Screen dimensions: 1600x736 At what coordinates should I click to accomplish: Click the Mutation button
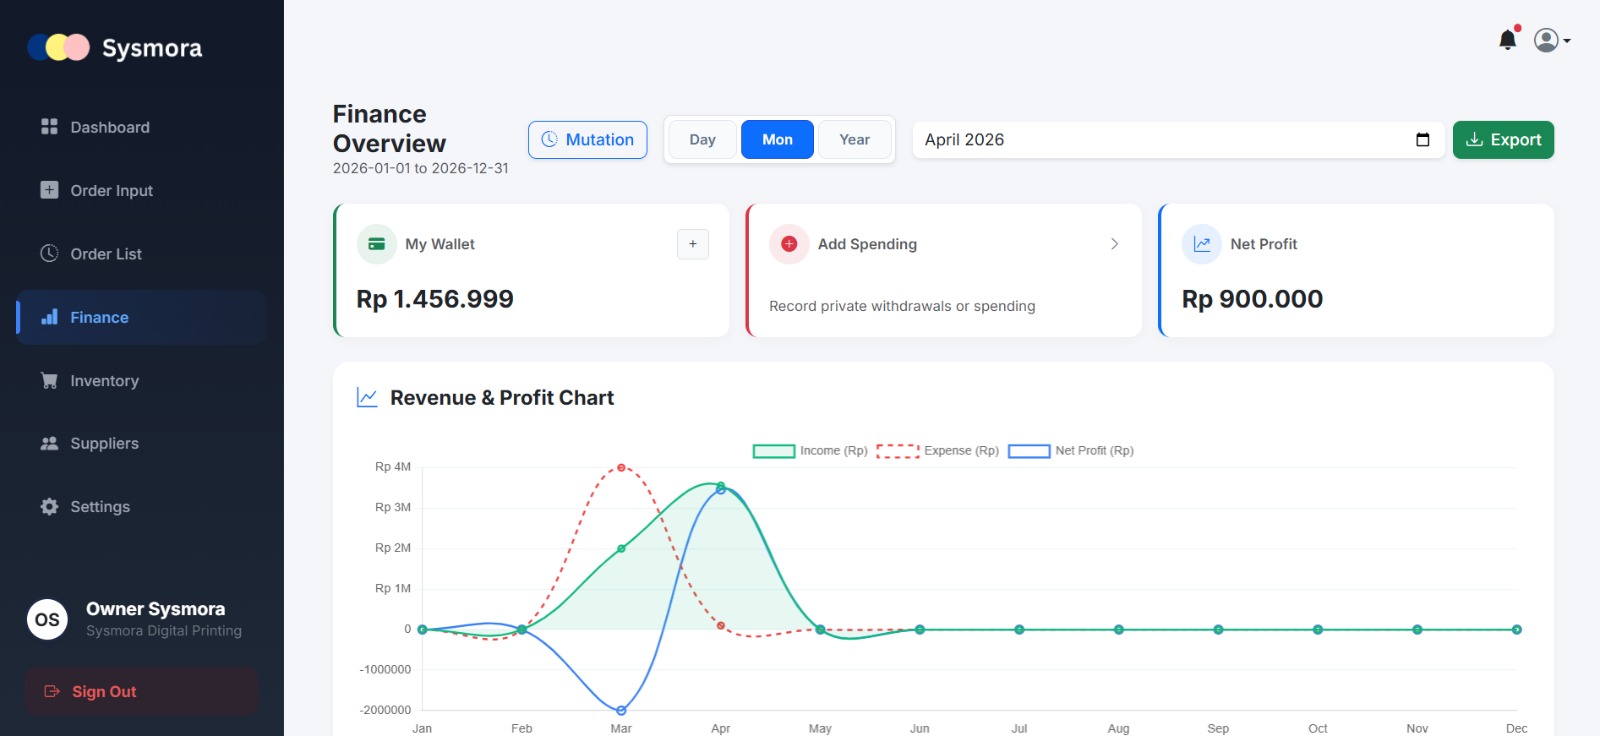(588, 140)
